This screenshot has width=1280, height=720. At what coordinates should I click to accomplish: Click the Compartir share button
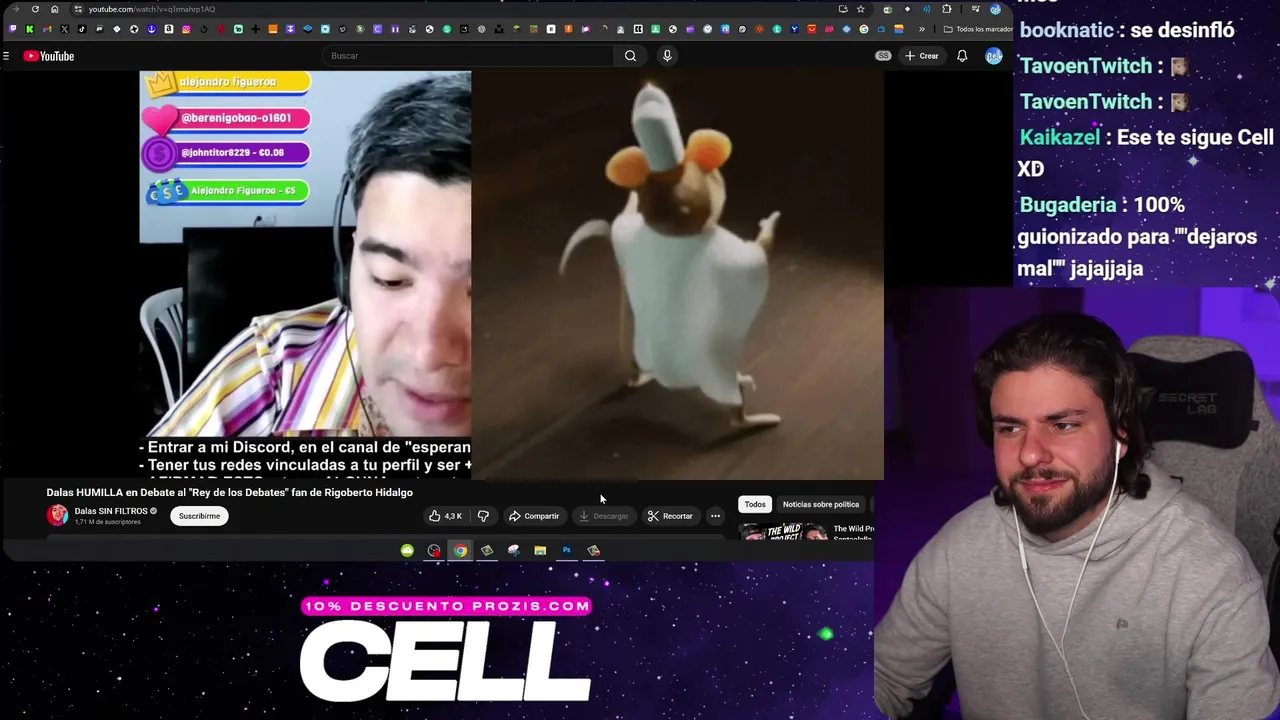click(x=534, y=516)
